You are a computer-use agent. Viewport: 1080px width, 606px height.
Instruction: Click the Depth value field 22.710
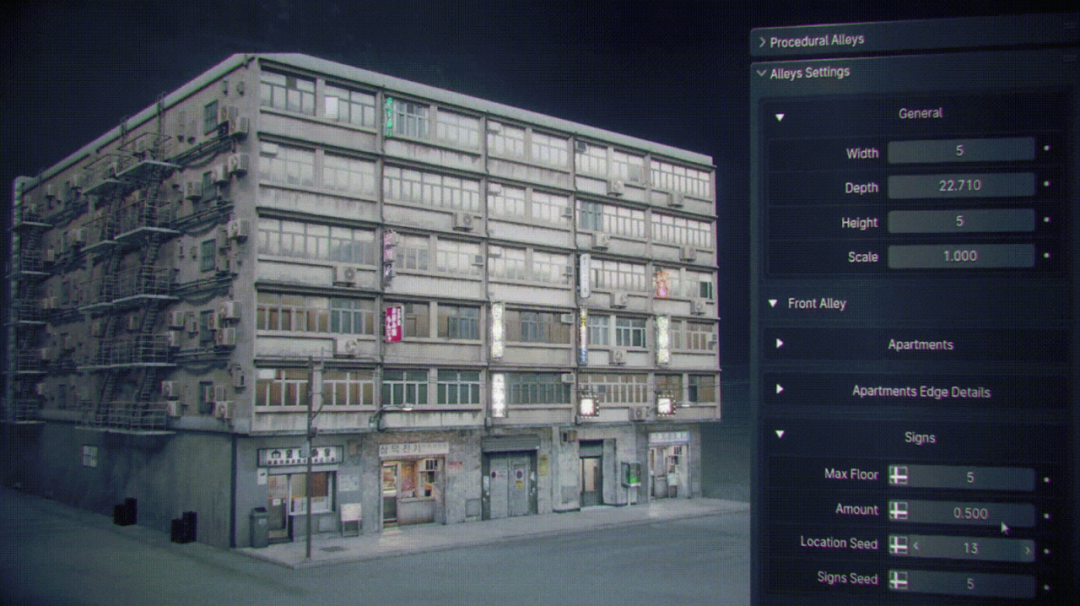point(961,185)
